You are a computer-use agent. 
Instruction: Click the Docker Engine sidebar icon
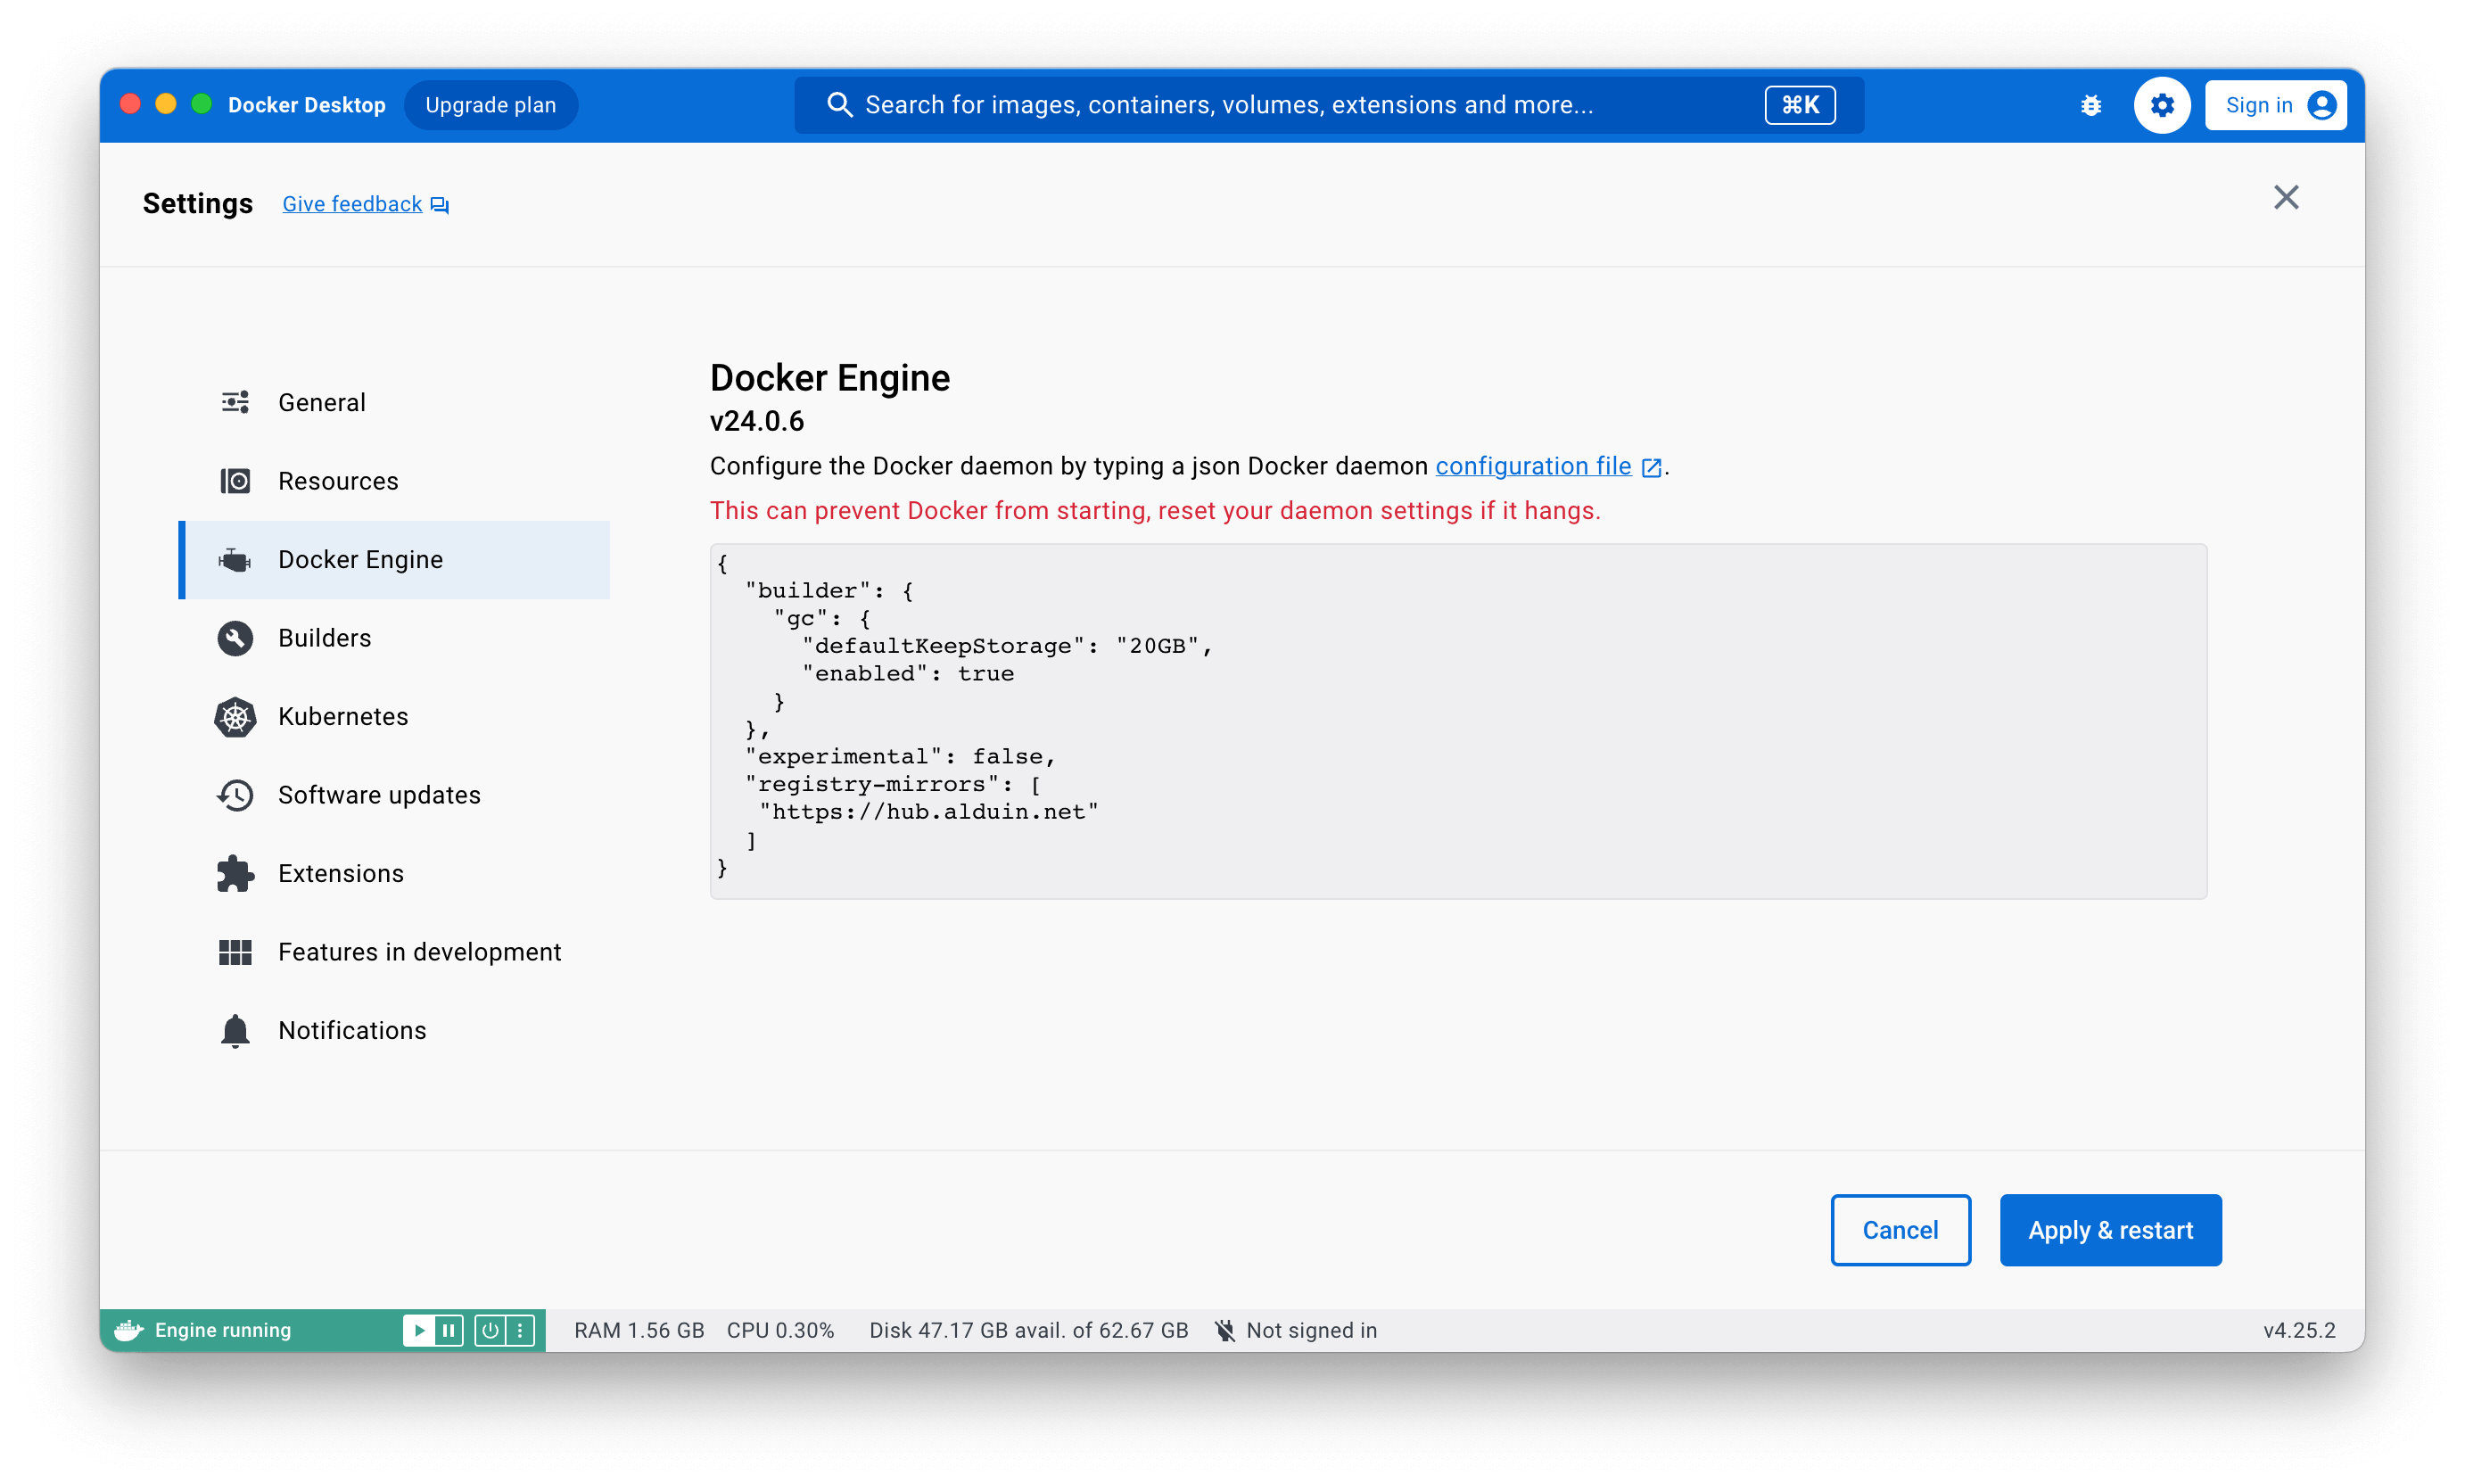point(235,560)
